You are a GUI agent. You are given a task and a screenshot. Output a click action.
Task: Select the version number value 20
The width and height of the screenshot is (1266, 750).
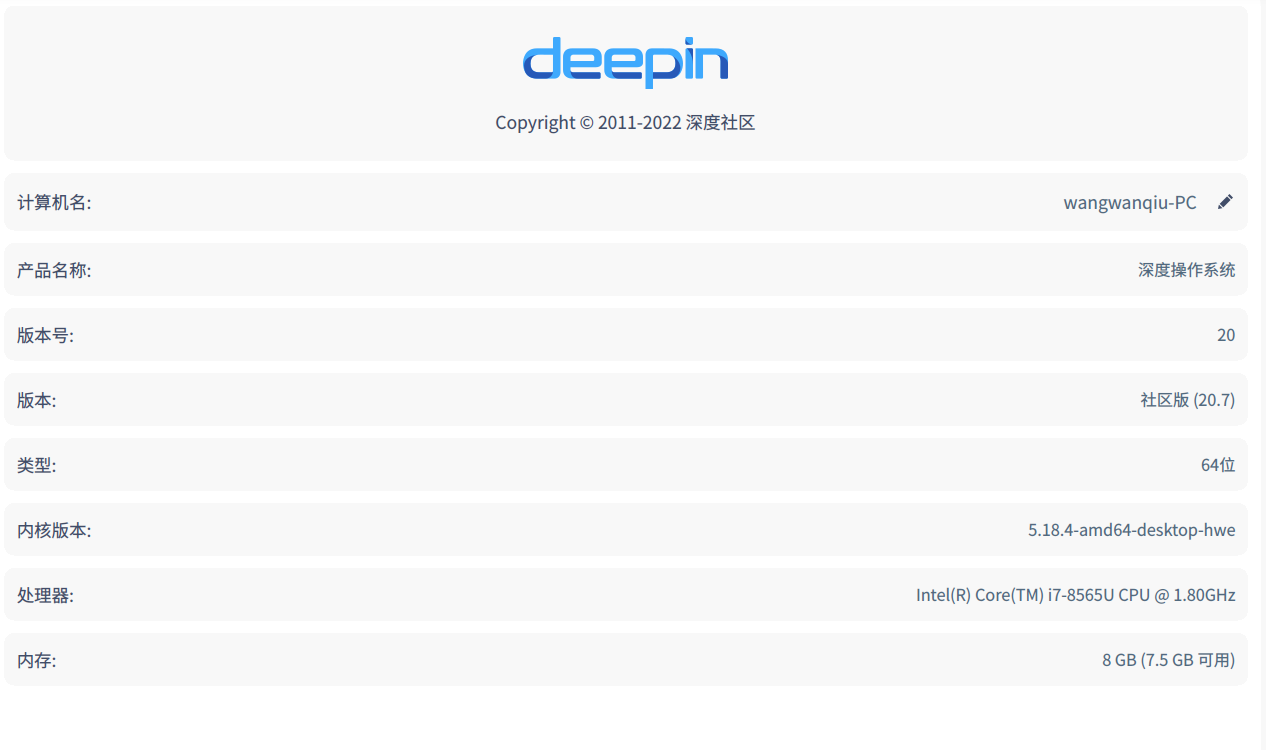(1226, 335)
